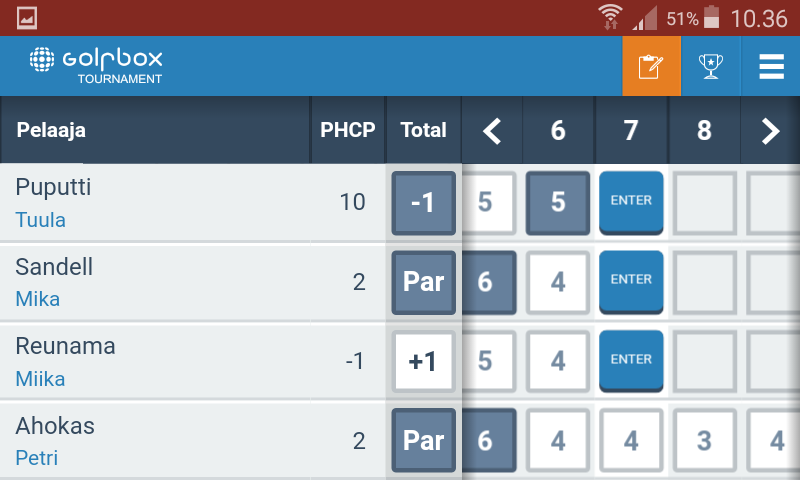
Task: Open player Petri Ahokas's name link
Action: point(37,458)
